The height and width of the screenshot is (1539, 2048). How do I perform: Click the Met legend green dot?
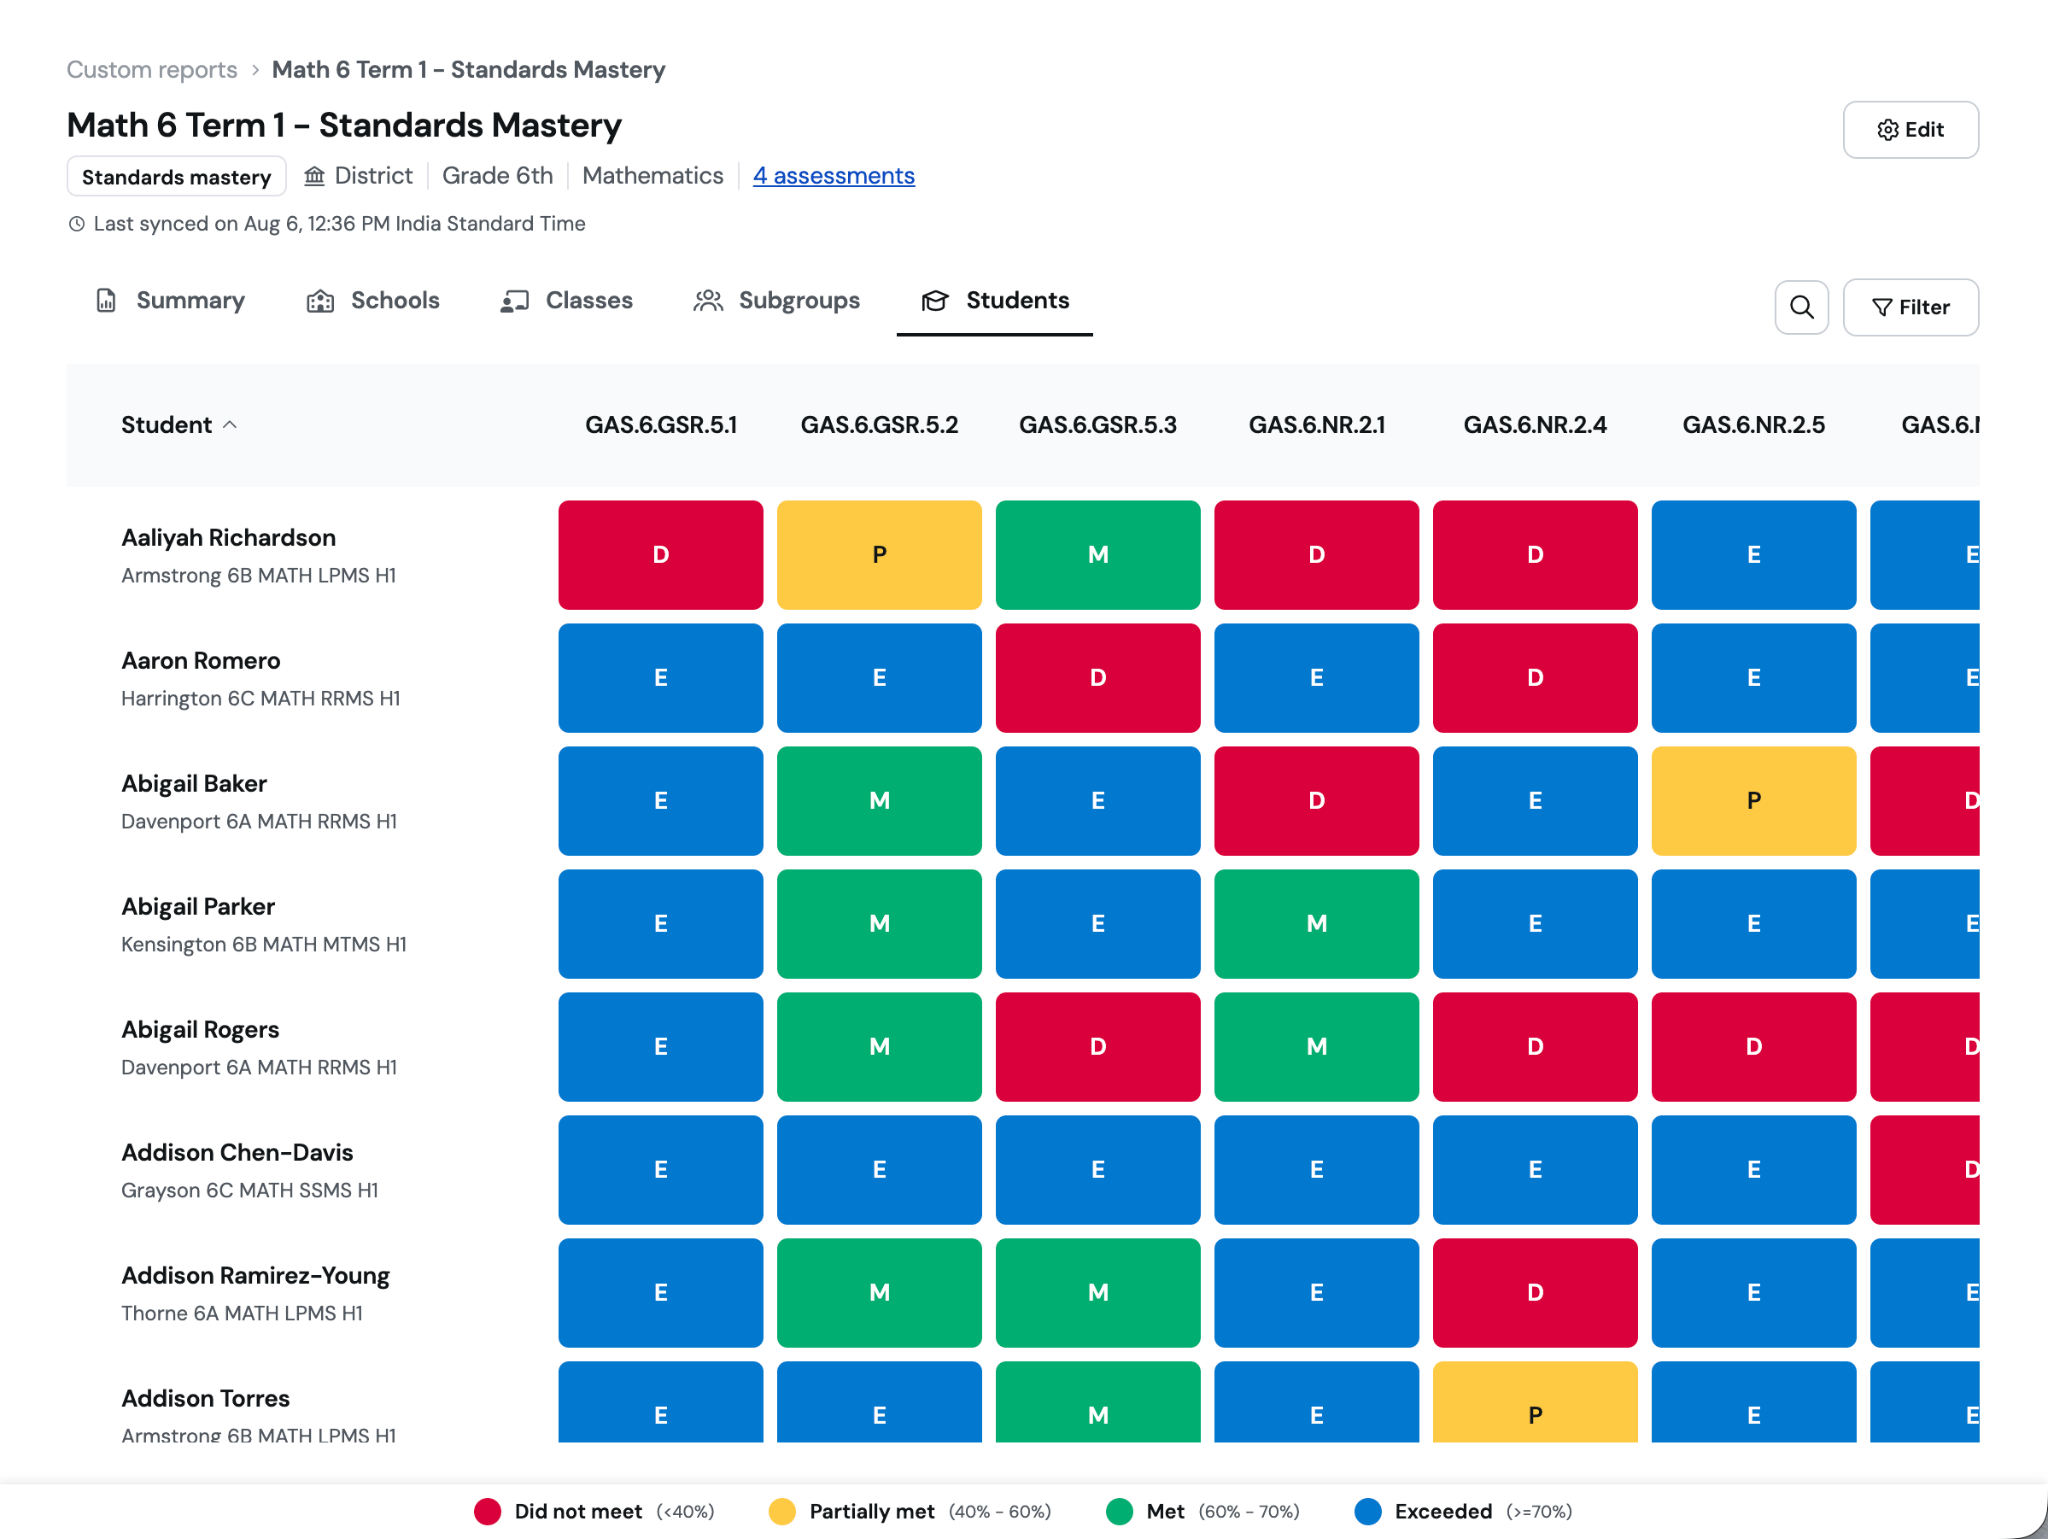[1120, 1511]
